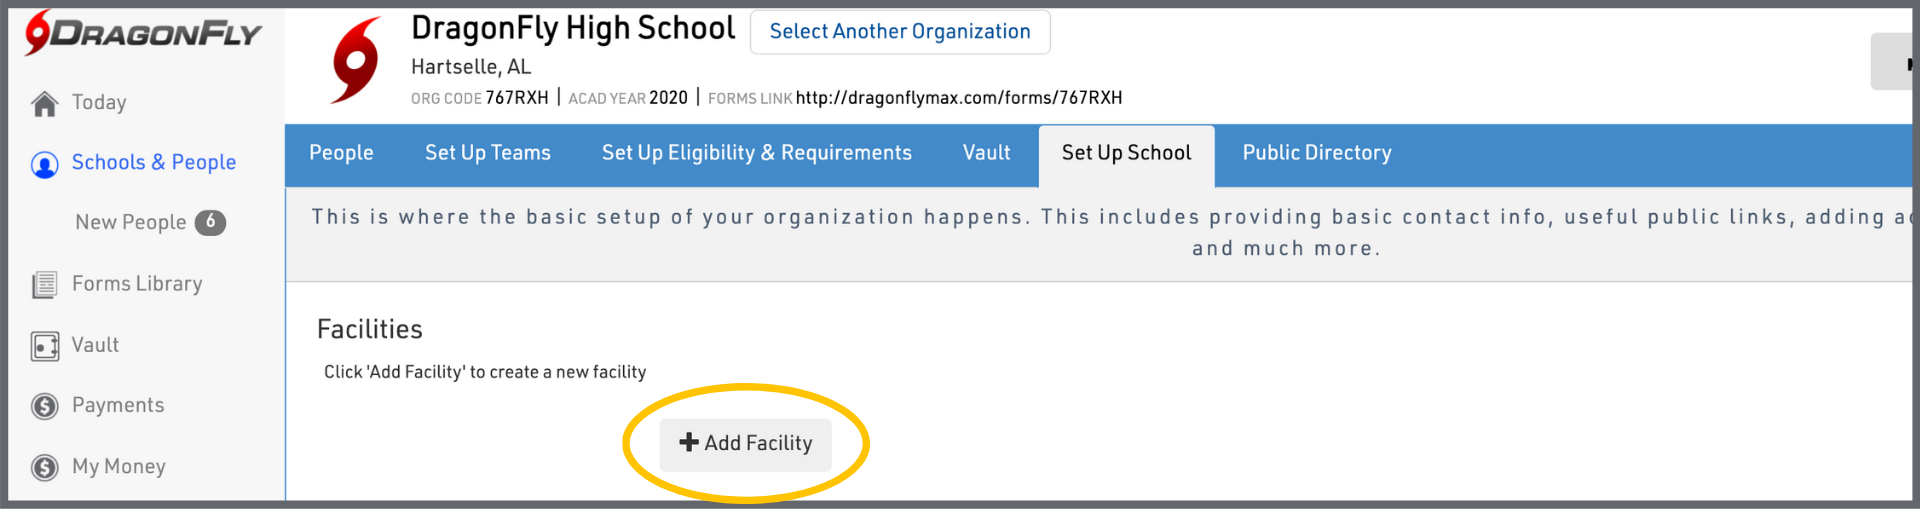Click Select Another Organization button
Image resolution: width=1920 pixels, height=509 pixels.
click(900, 32)
